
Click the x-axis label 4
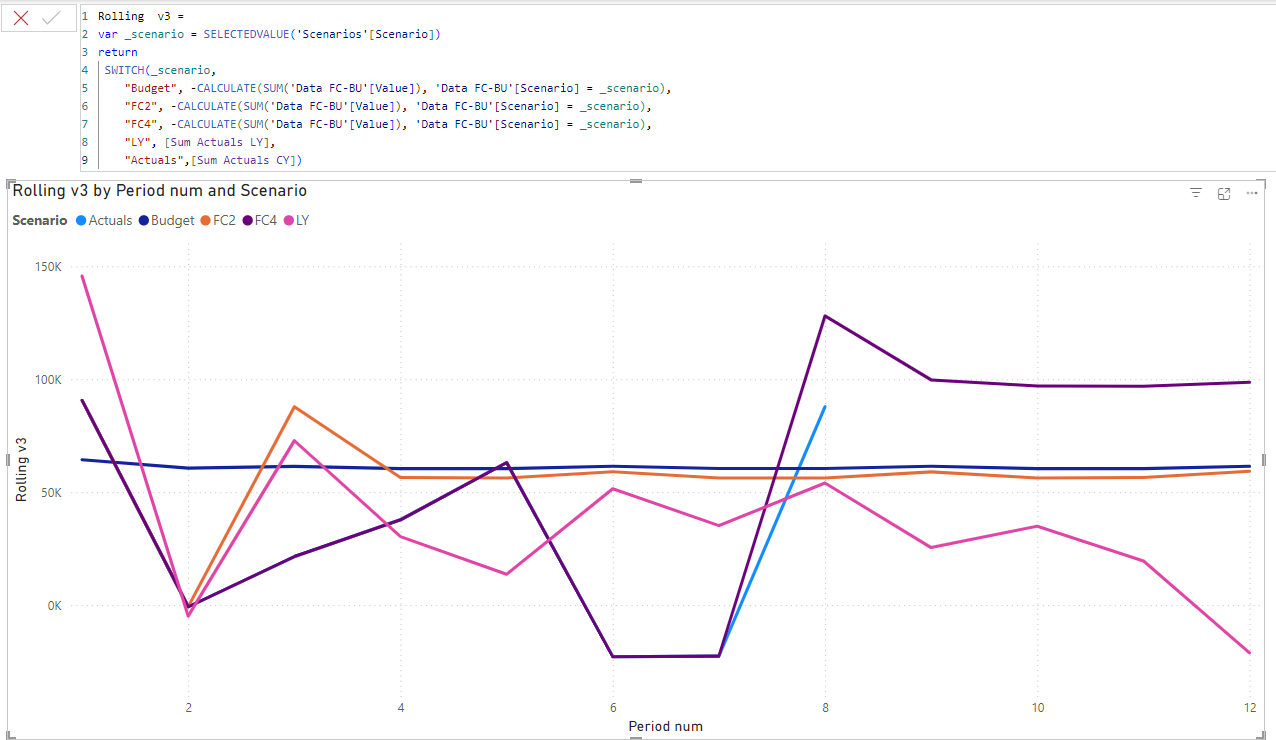[x=400, y=707]
